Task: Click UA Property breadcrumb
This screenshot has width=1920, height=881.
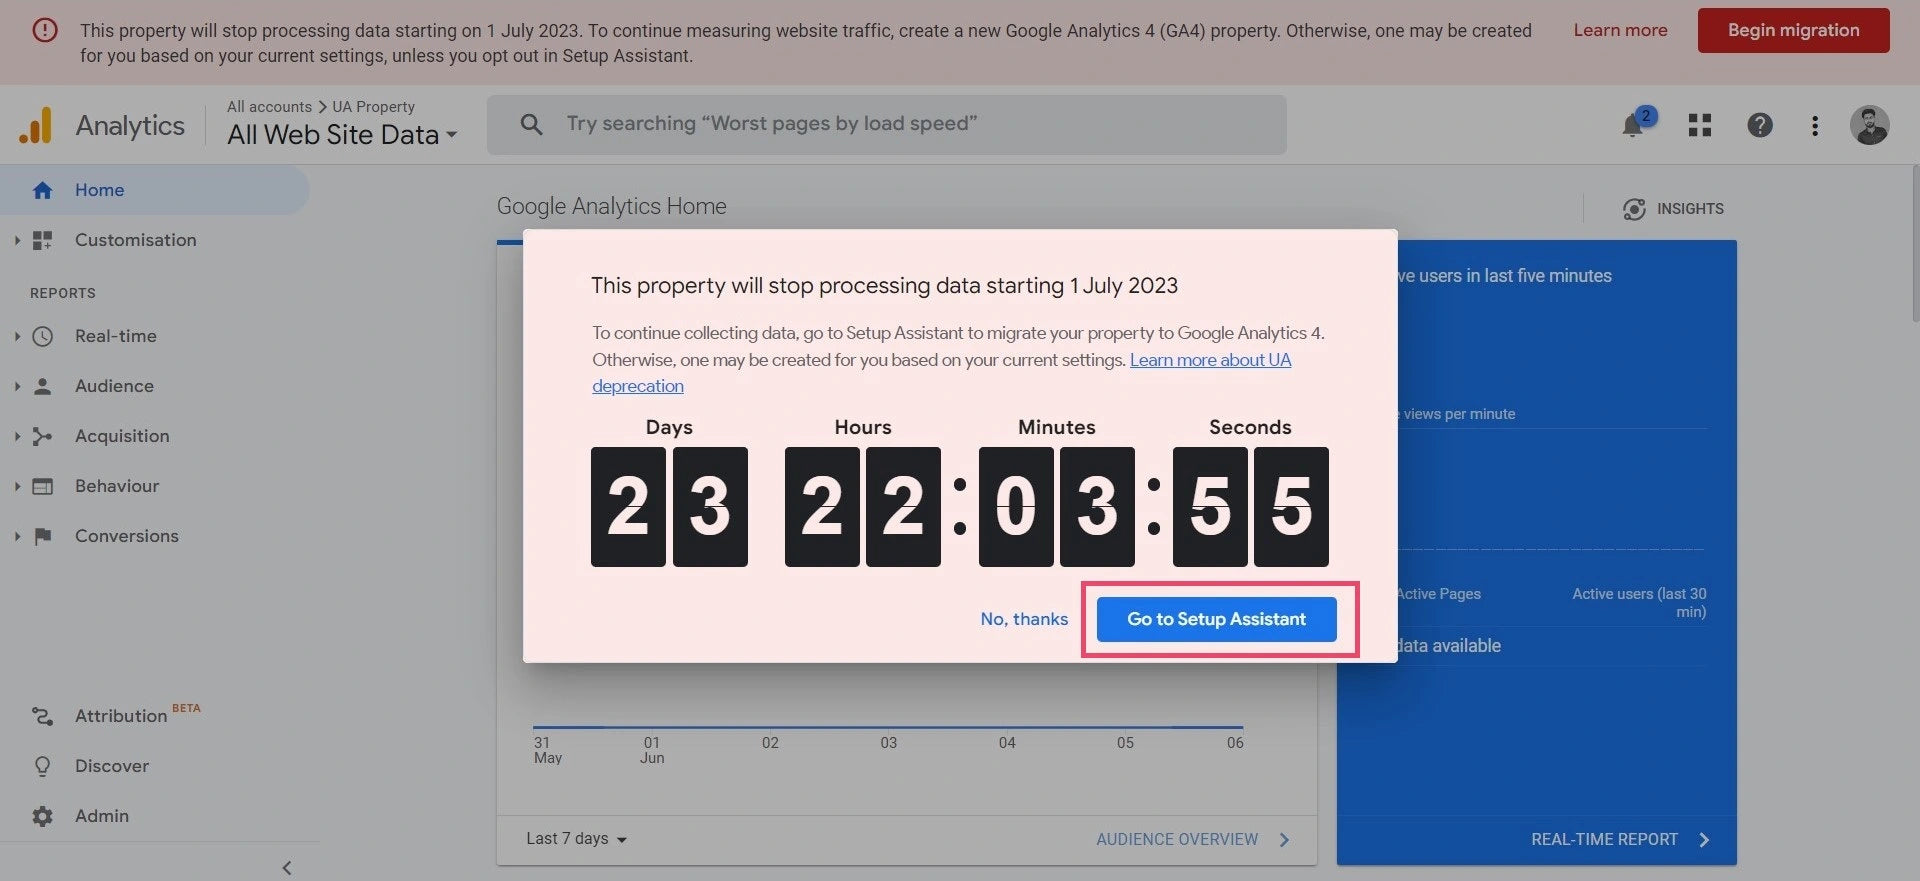Action: pos(373,107)
